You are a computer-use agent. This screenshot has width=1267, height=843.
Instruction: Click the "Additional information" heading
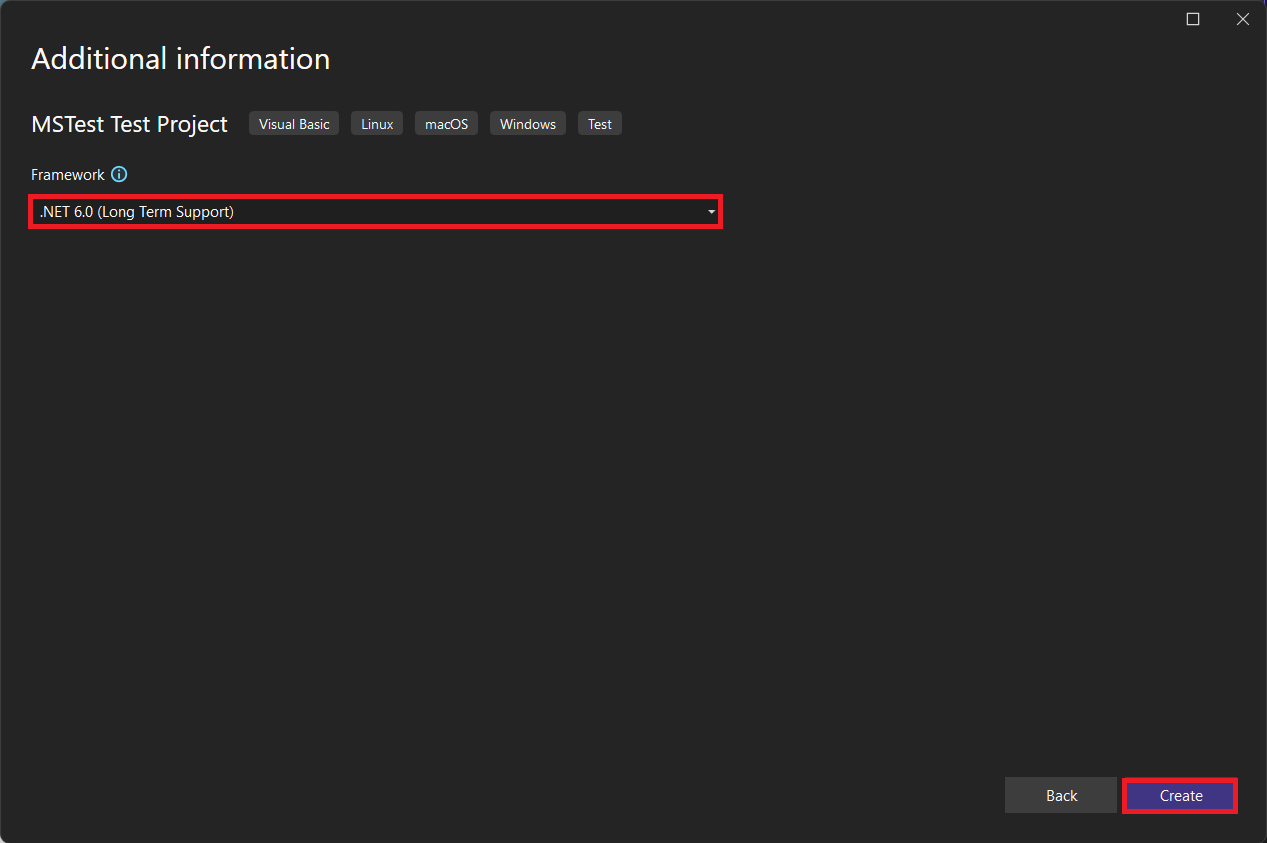coord(180,58)
